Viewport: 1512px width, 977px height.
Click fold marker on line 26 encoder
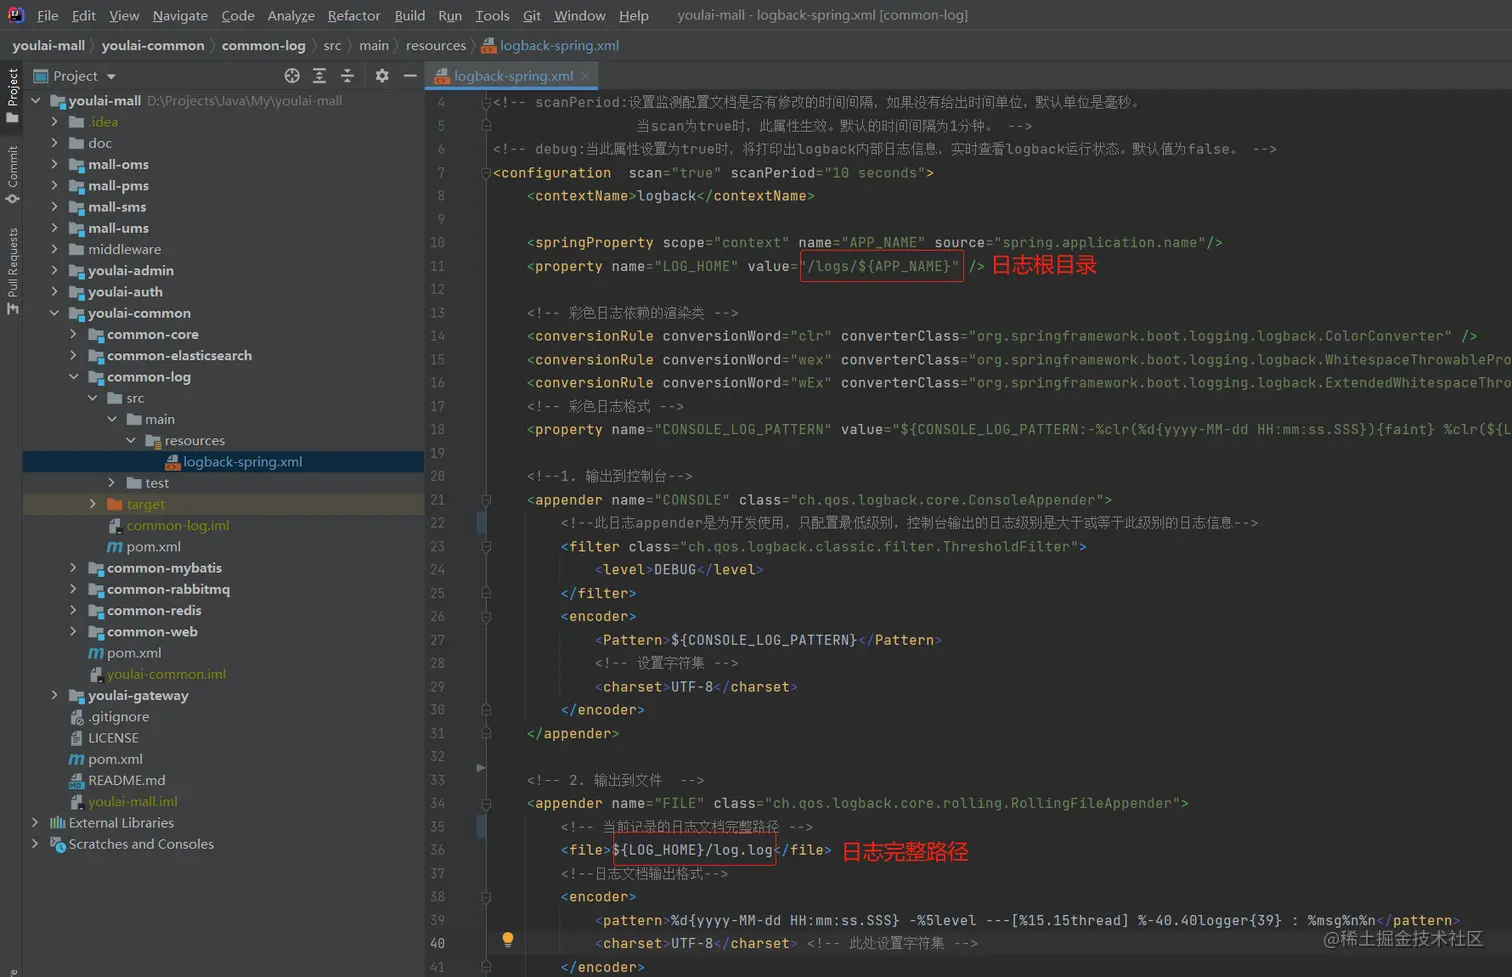[x=486, y=617]
